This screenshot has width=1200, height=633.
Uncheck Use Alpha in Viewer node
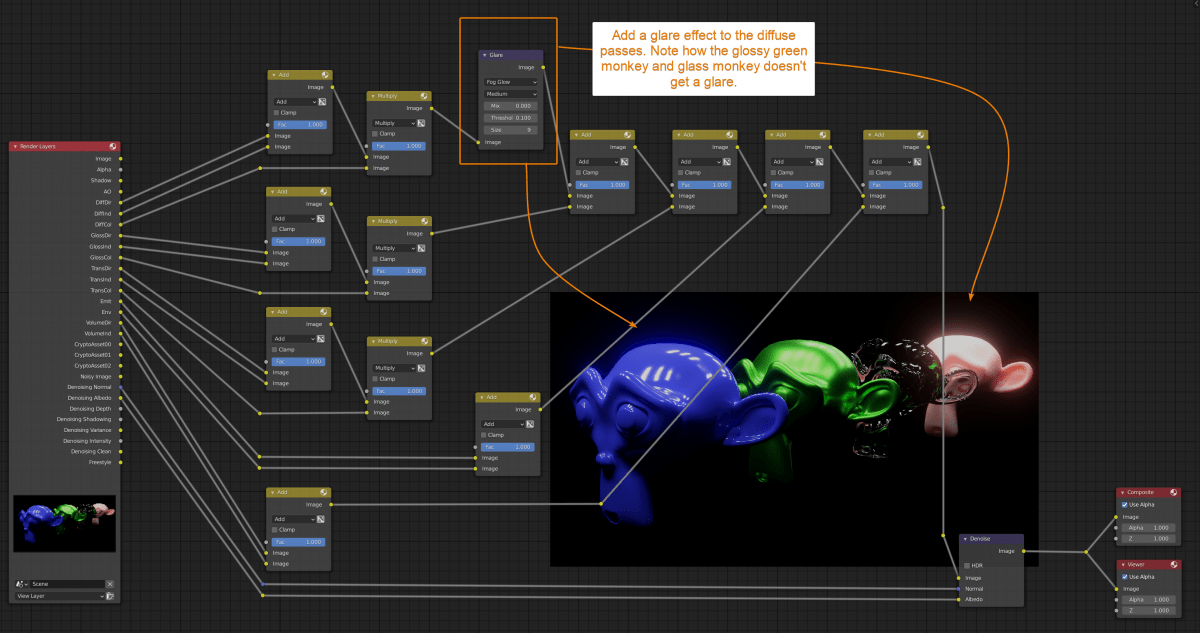coord(1124,577)
